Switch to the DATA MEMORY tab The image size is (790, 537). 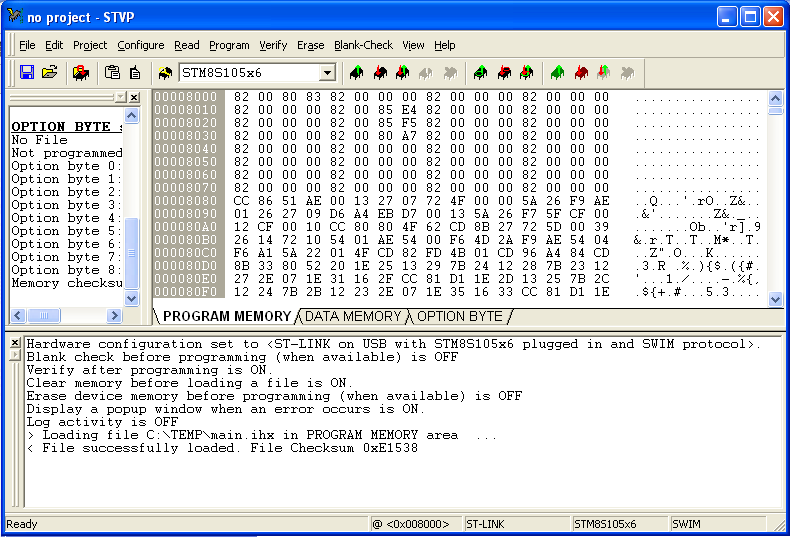coord(353,316)
